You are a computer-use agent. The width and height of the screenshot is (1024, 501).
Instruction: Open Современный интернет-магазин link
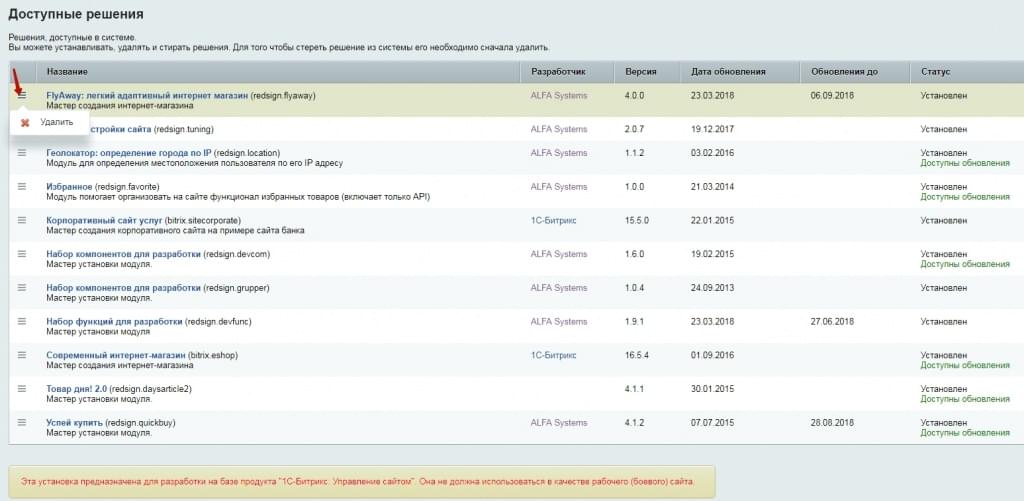point(116,355)
